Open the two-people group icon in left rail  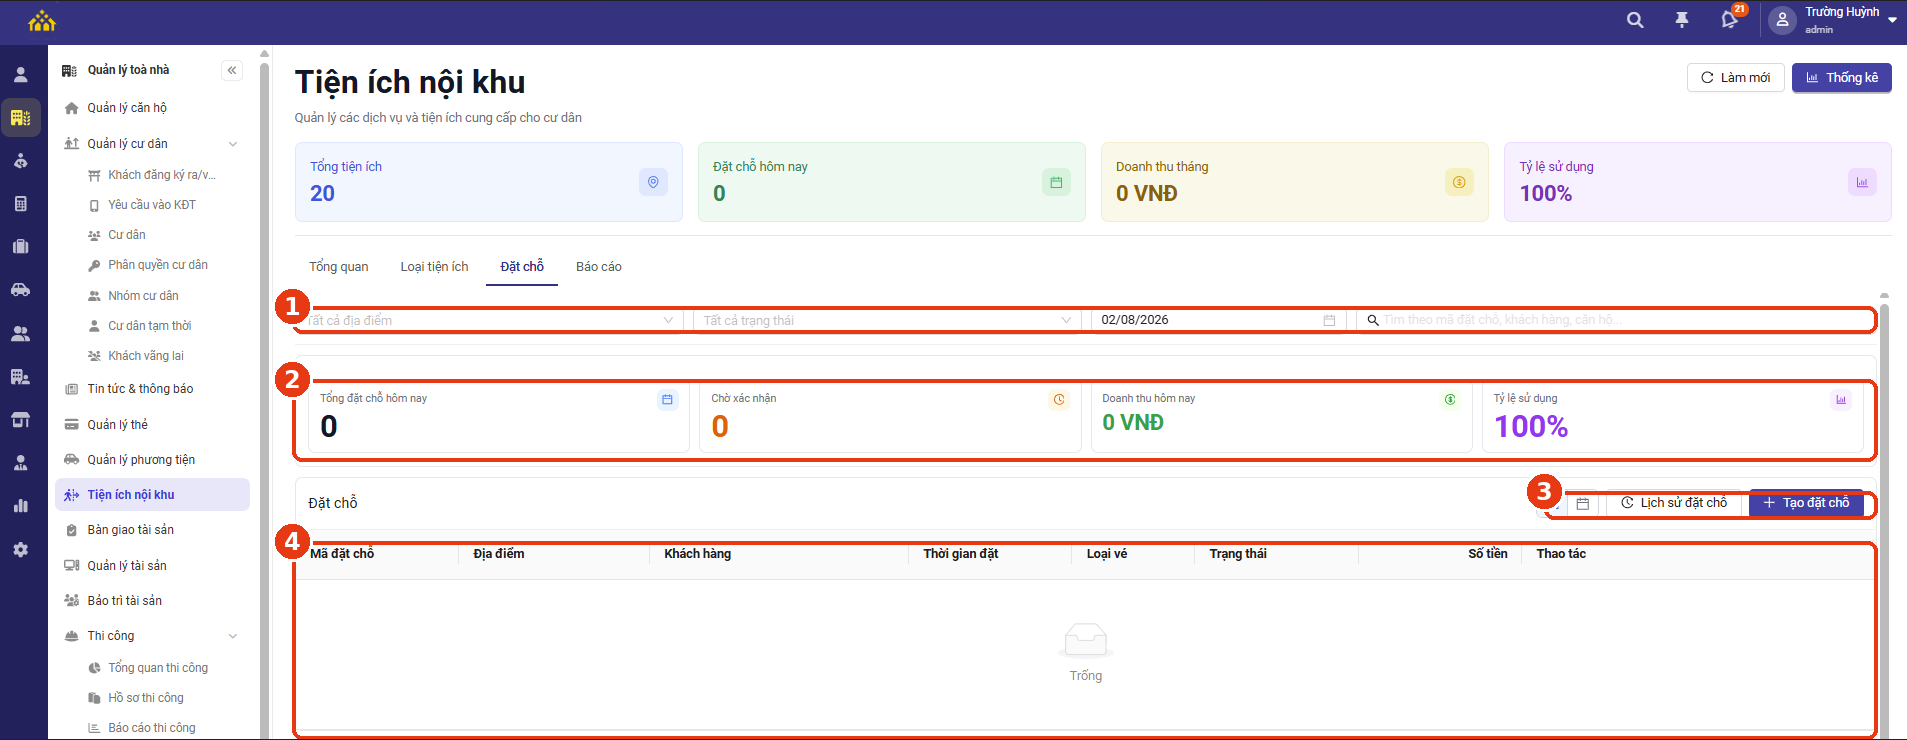click(x=21, y=334)
